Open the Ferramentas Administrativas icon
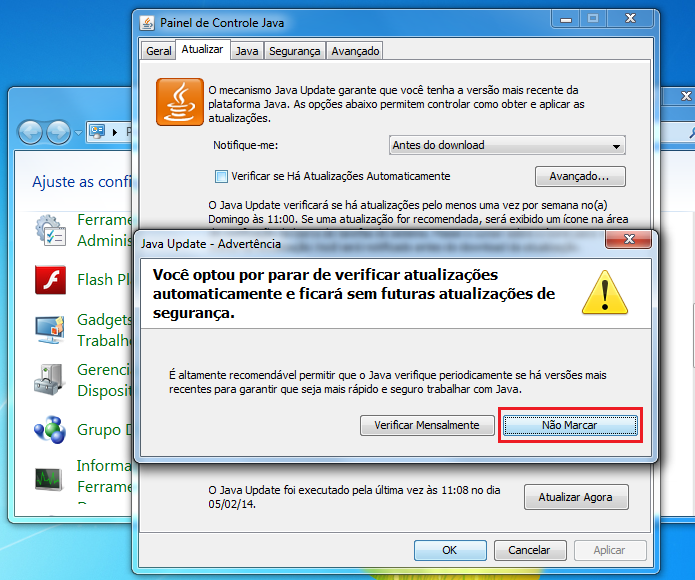This screenshot has height=580, width=695. (x=50, y=230)
